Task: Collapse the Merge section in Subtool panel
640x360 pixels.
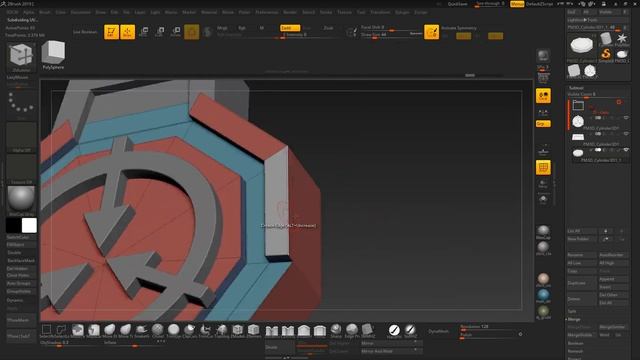Action: pos(574,319)
